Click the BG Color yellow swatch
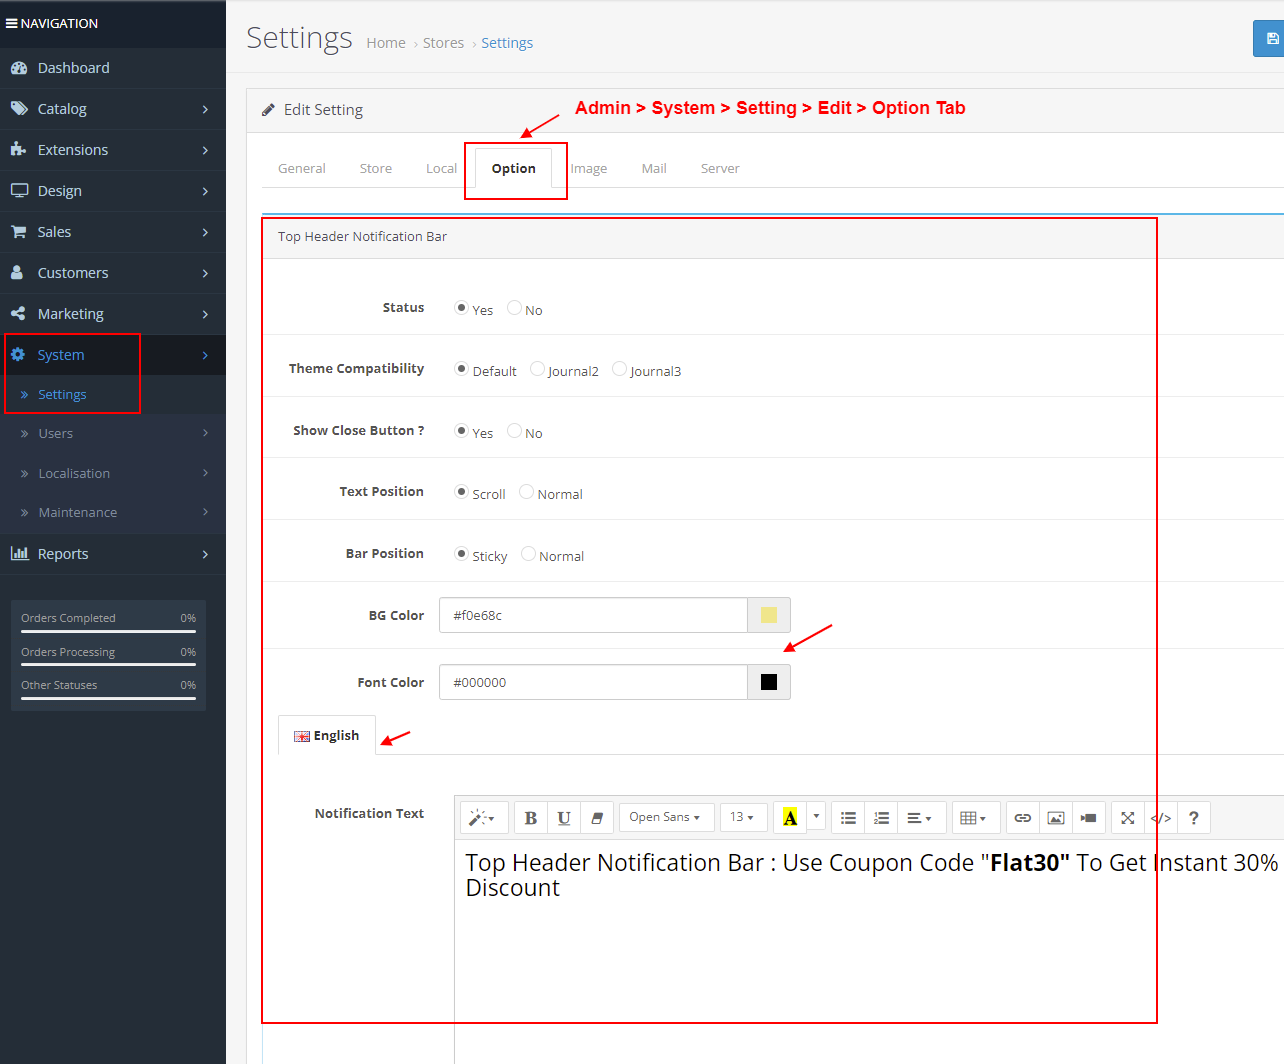Image resolution: width=1284 pixels, height=1064 pixels. (769, 615)
